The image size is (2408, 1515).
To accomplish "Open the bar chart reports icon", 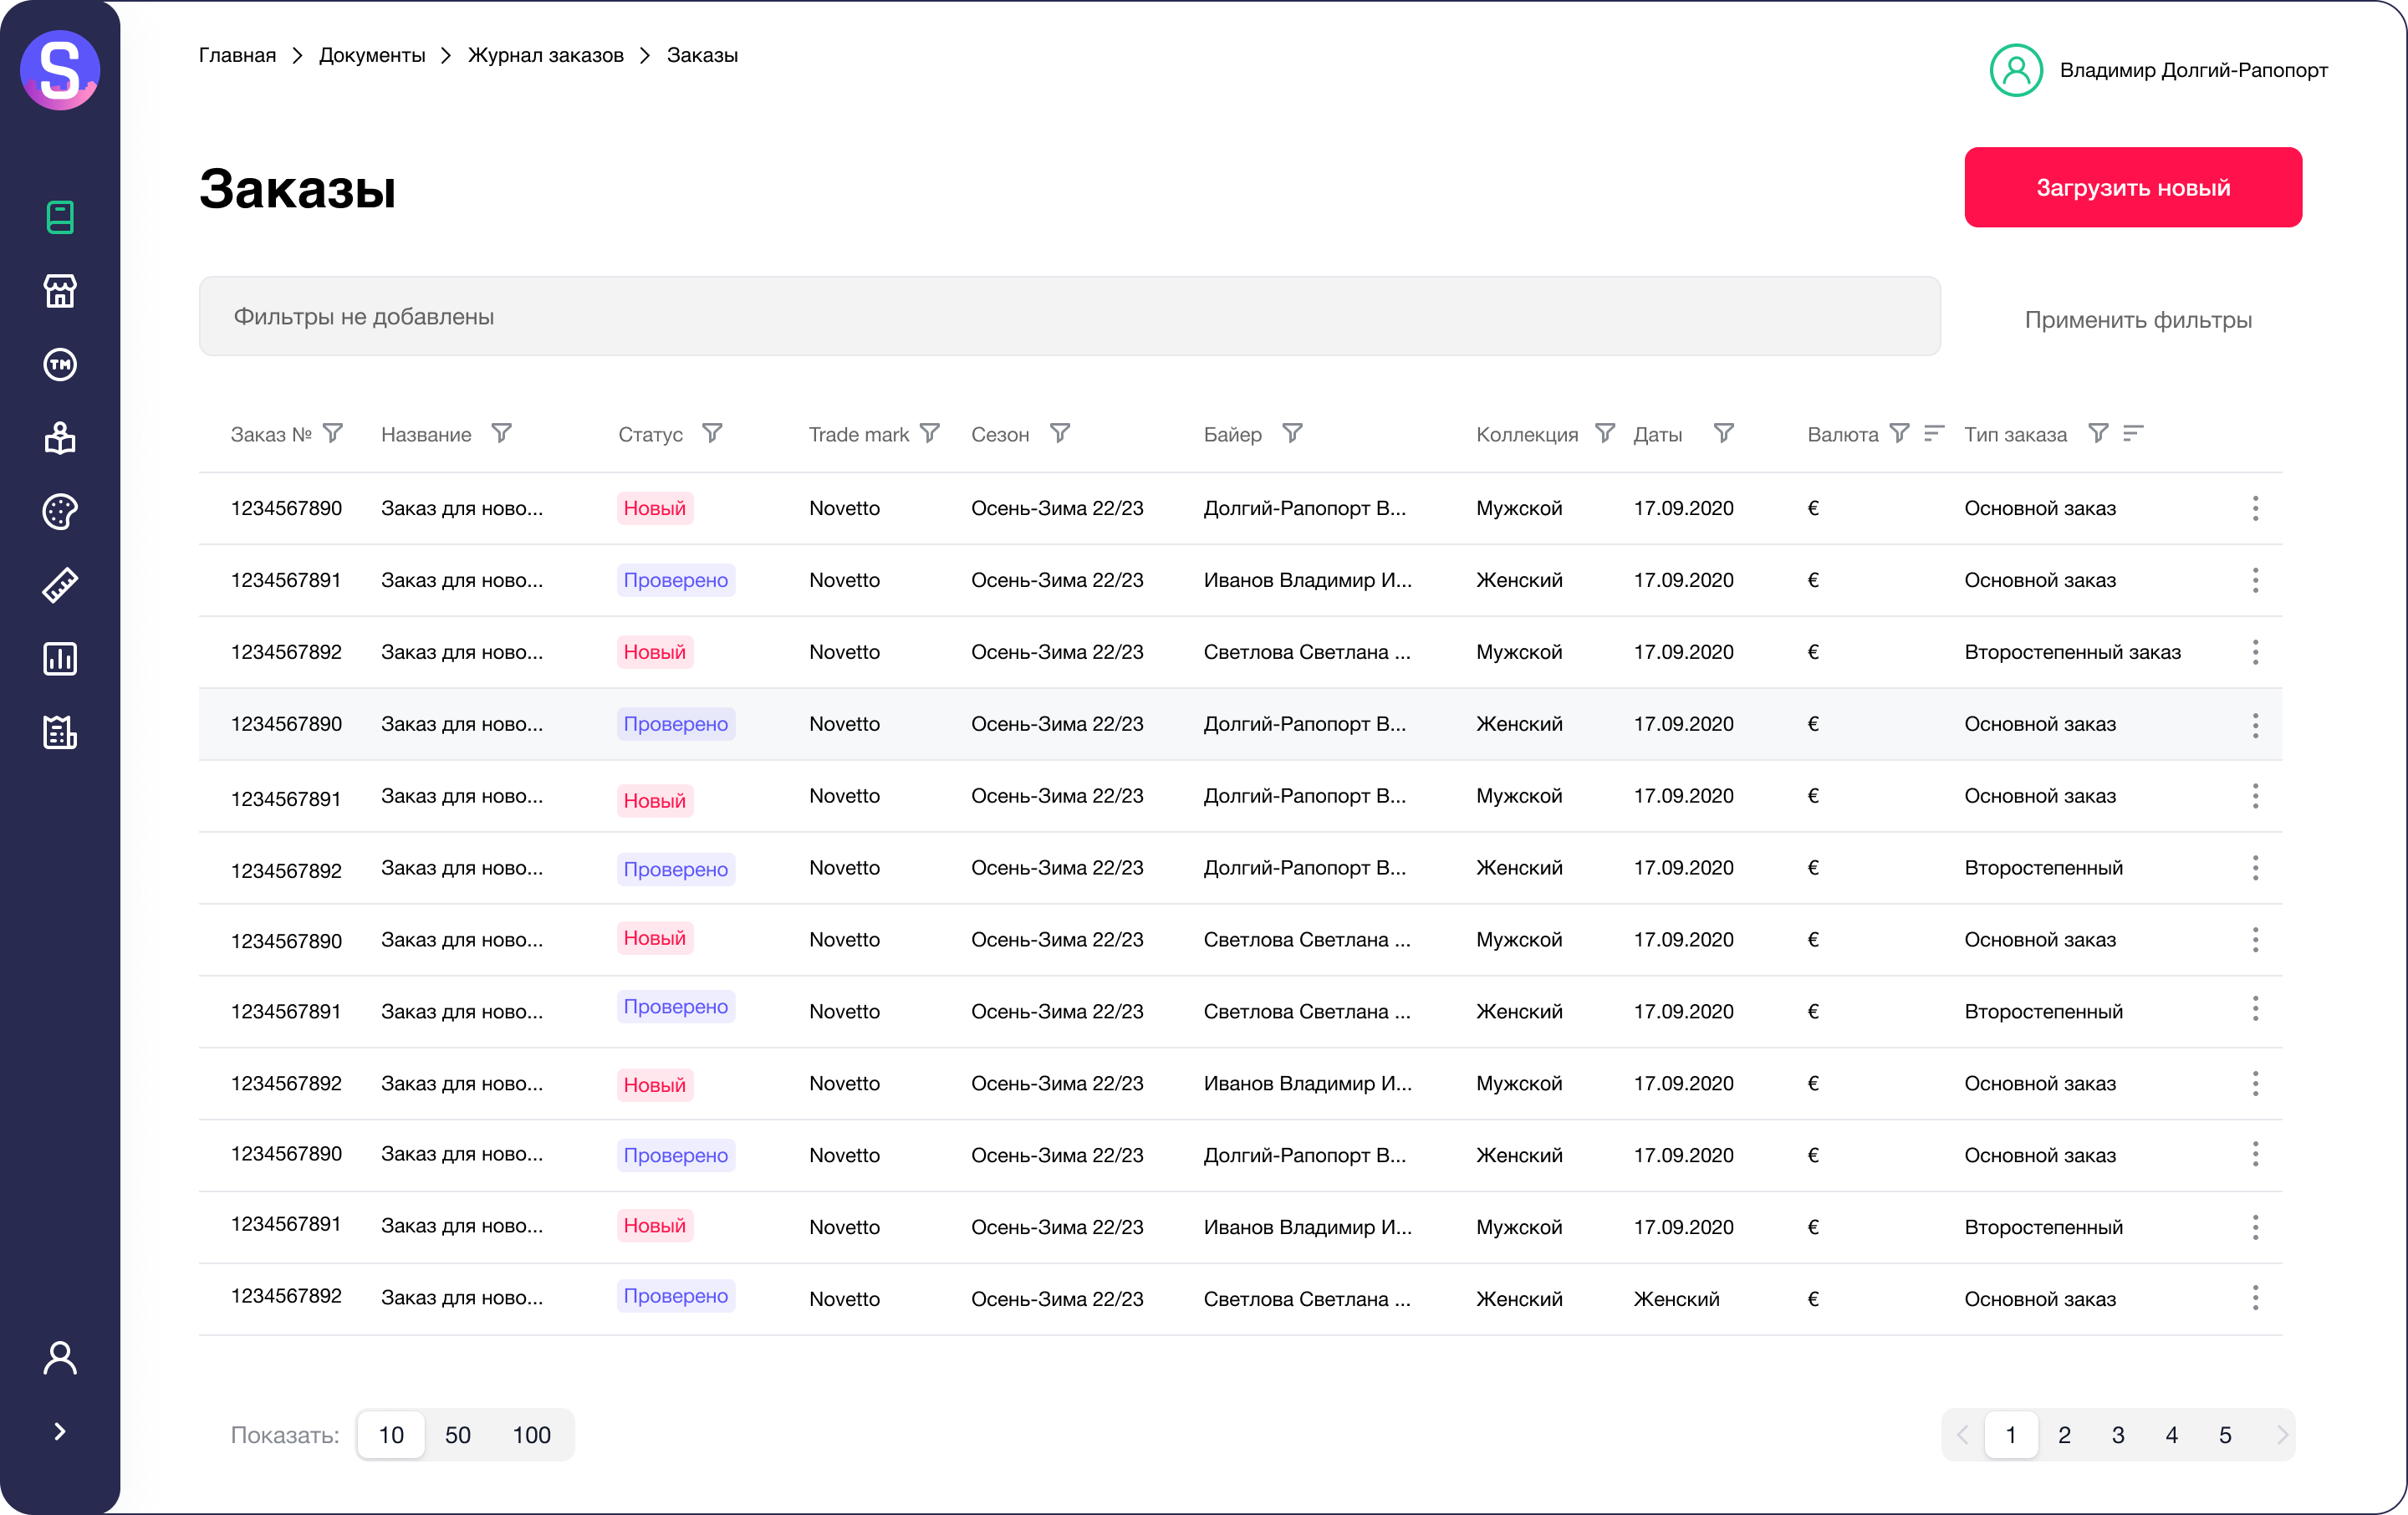I will click(60, 659).
